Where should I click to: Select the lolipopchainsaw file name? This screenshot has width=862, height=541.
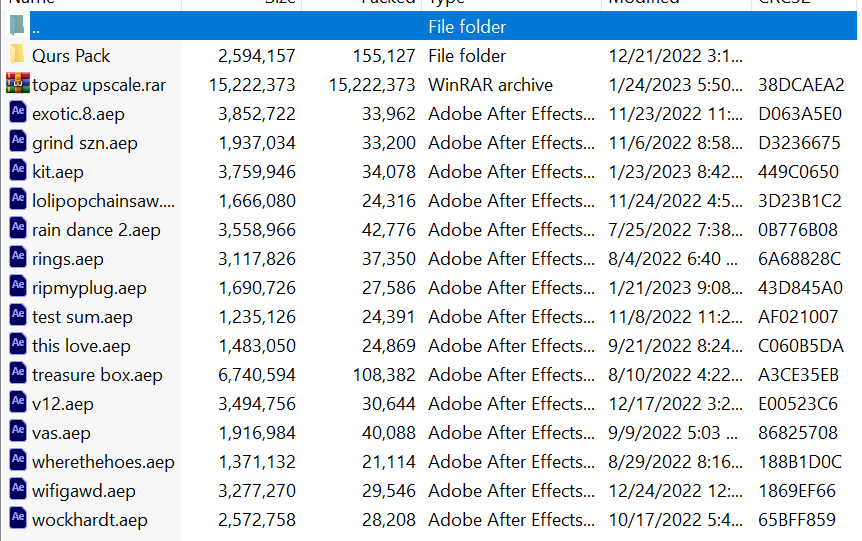click(103, 201)
